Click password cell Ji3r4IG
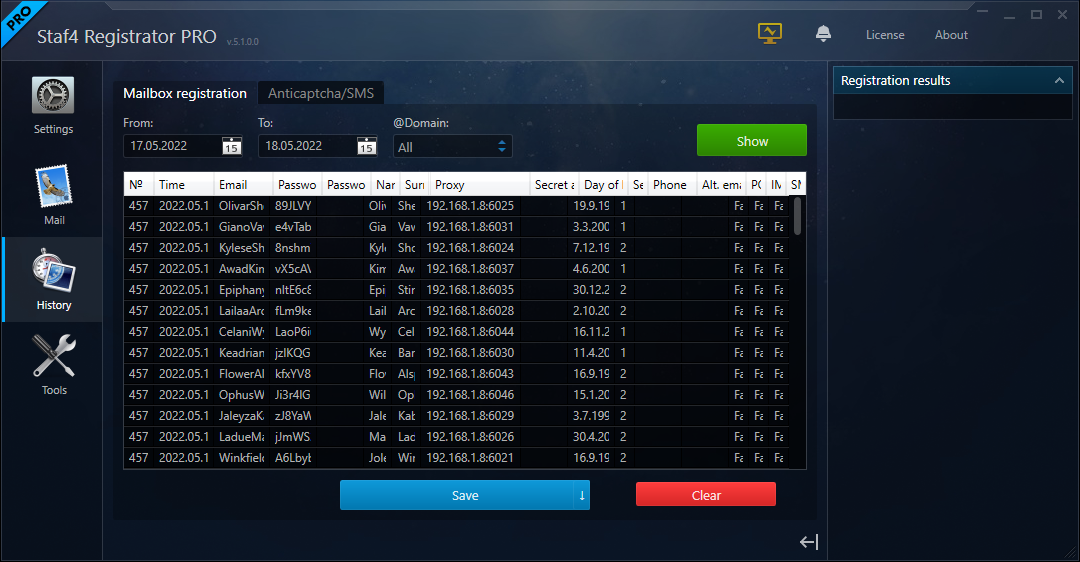This screenshot has height=562, width=1080. coord(293,395)
